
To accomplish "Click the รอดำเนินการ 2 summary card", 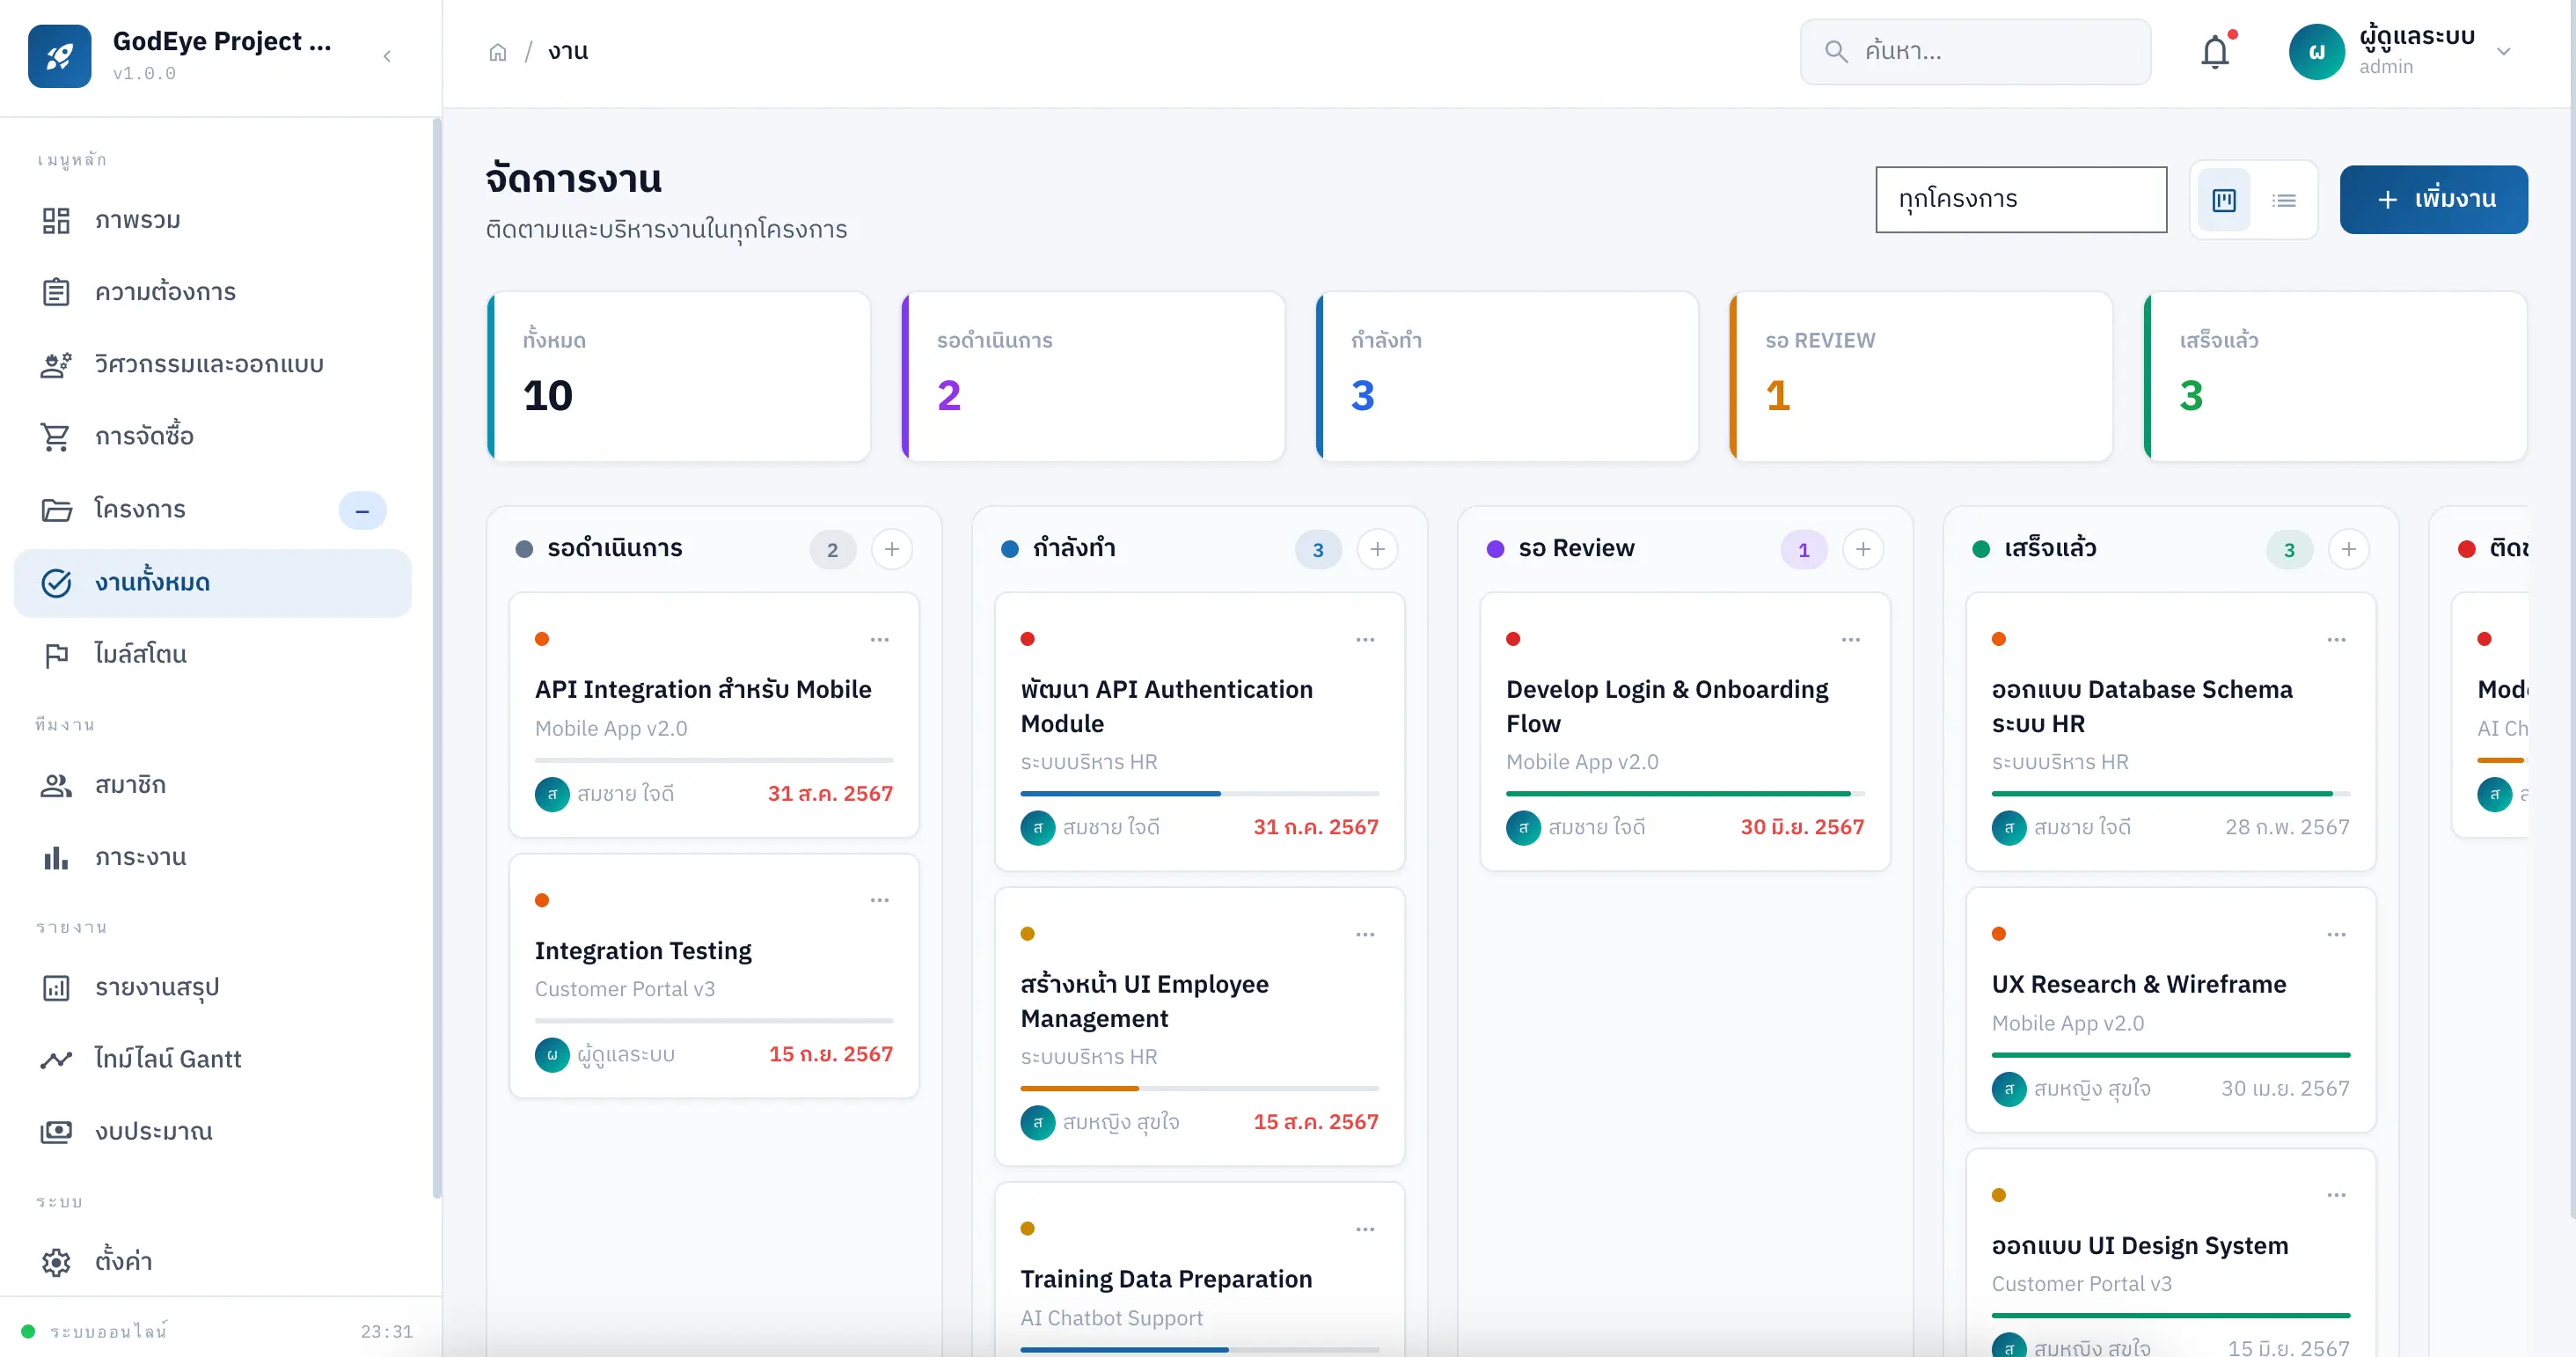I will pos(1093,376).
